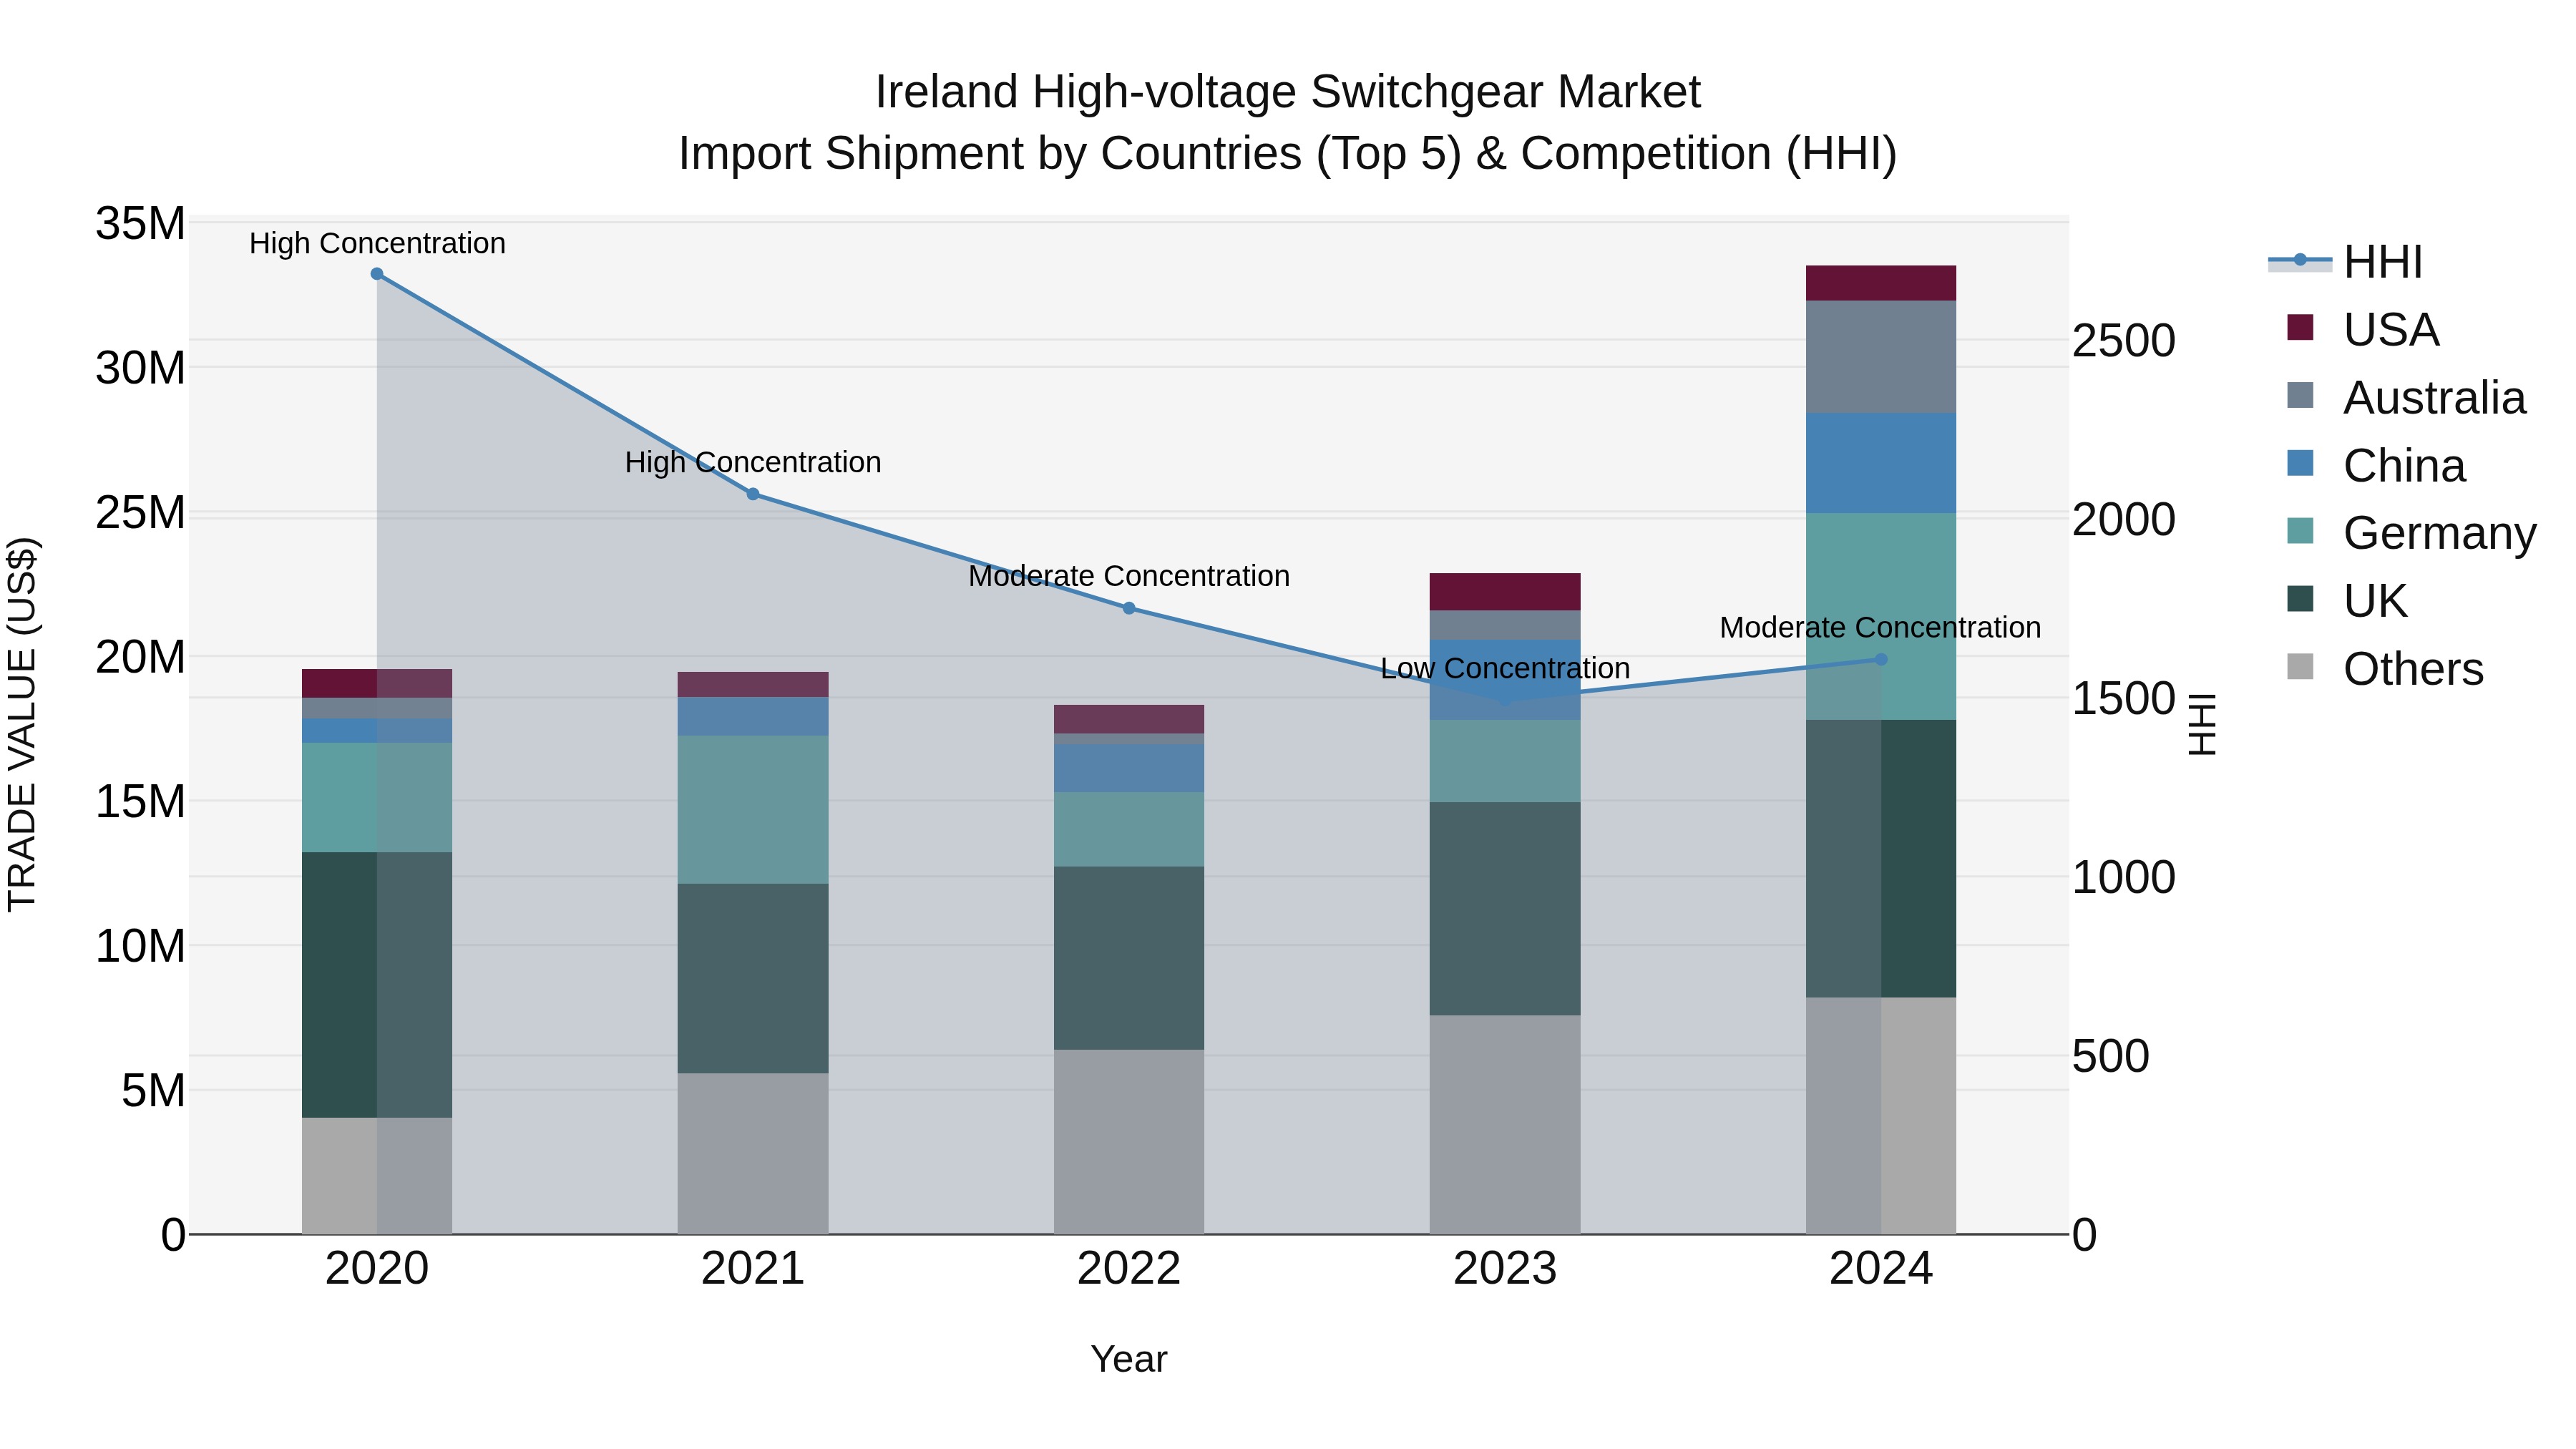Click the 2024 Moderate Concentration annotation
Viewport: 2576px width, 1449px height.
[1881, 628]
